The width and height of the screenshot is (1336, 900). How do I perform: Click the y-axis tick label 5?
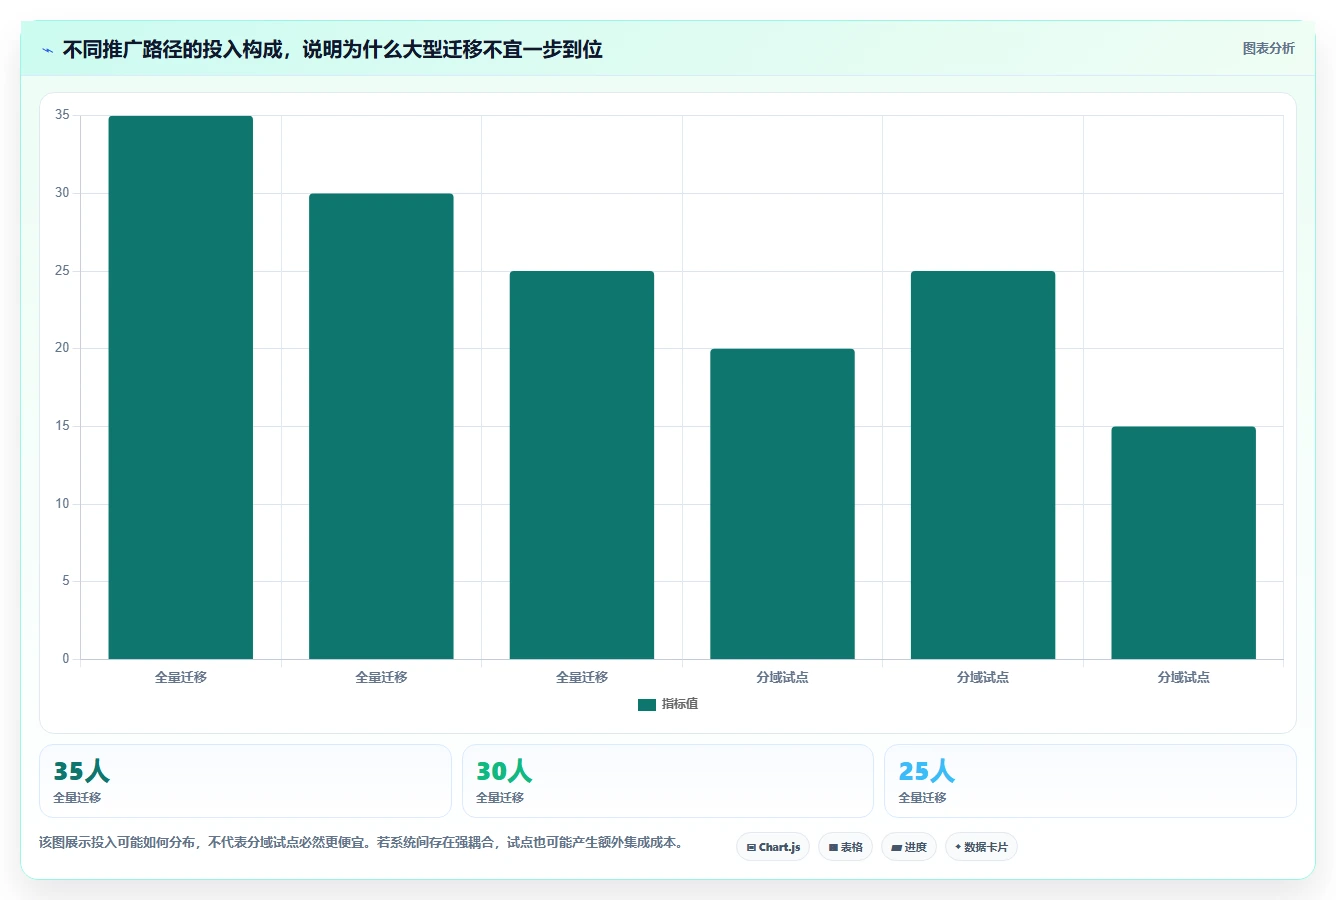coord(66,581)
